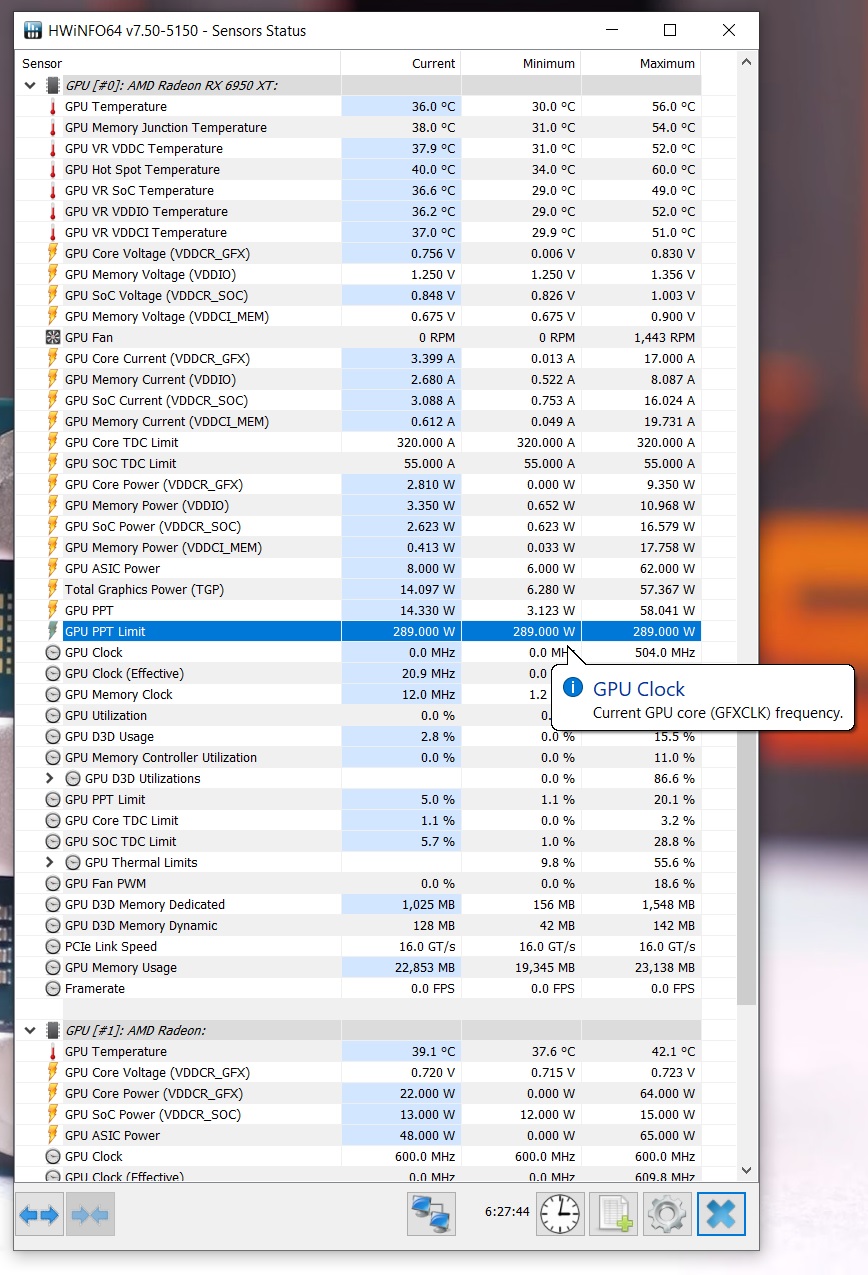The image size is (868, 1275).
Task: Click the fan icon beside GPU Fan
Action: (53, 337)
